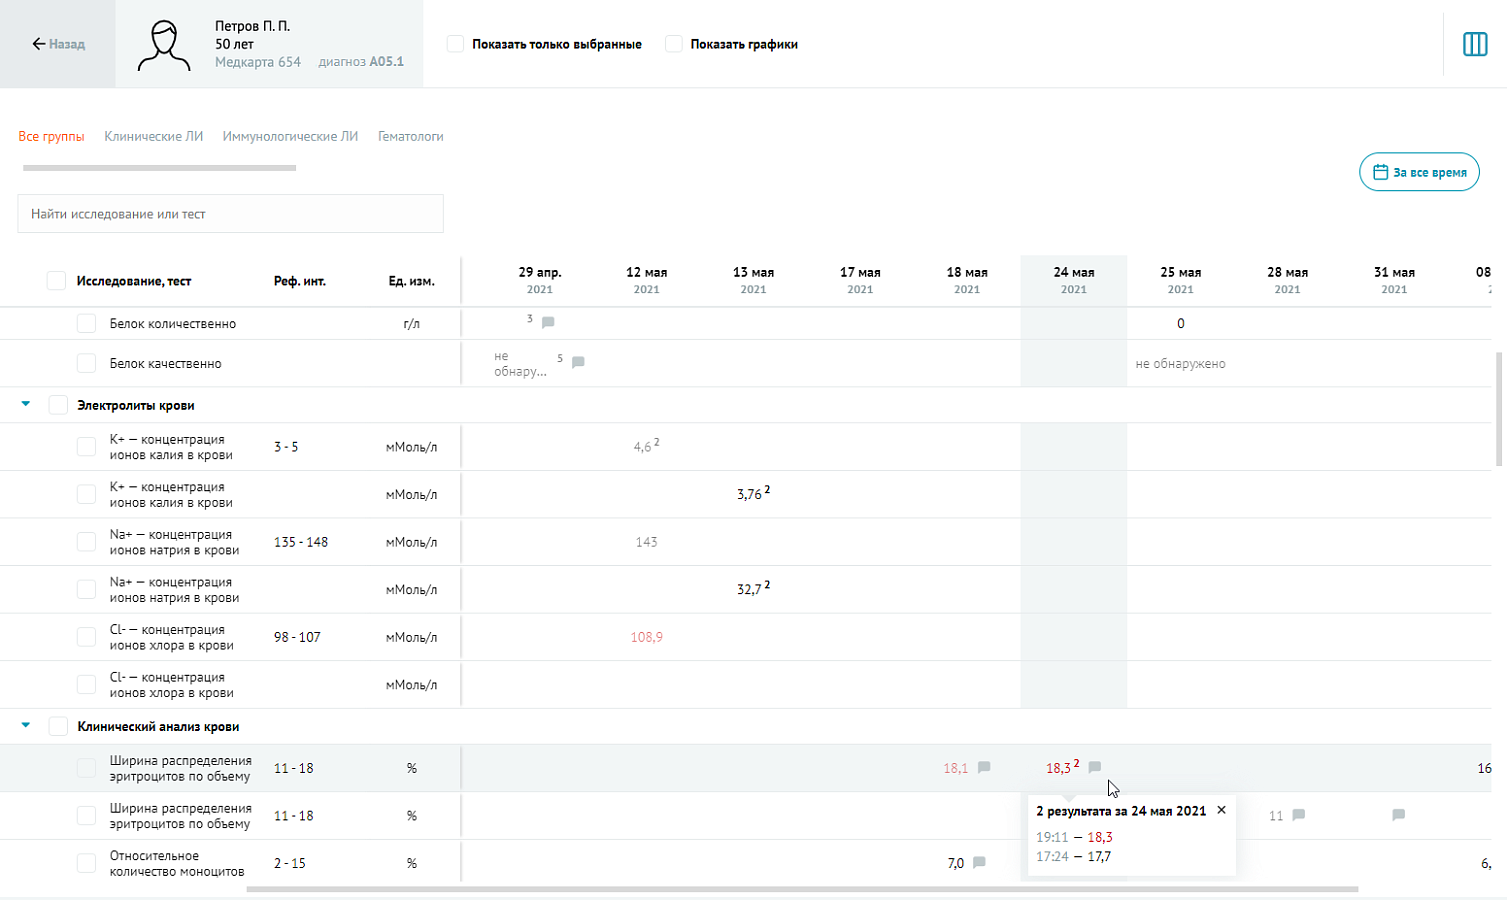Check the Электролиты крови group checkbox
1507x900 pixels.
click(x=58, y=405)
